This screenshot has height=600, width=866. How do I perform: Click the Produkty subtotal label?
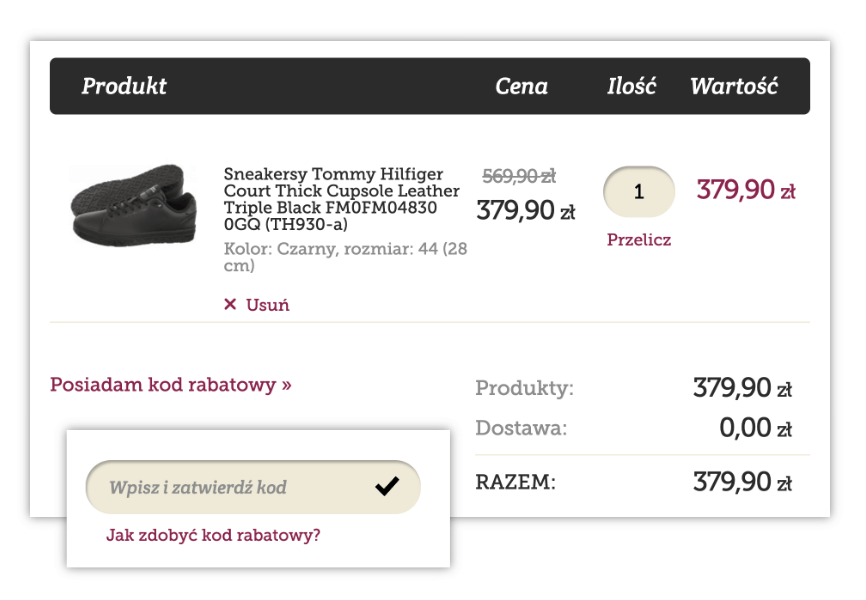click(524, 388)
